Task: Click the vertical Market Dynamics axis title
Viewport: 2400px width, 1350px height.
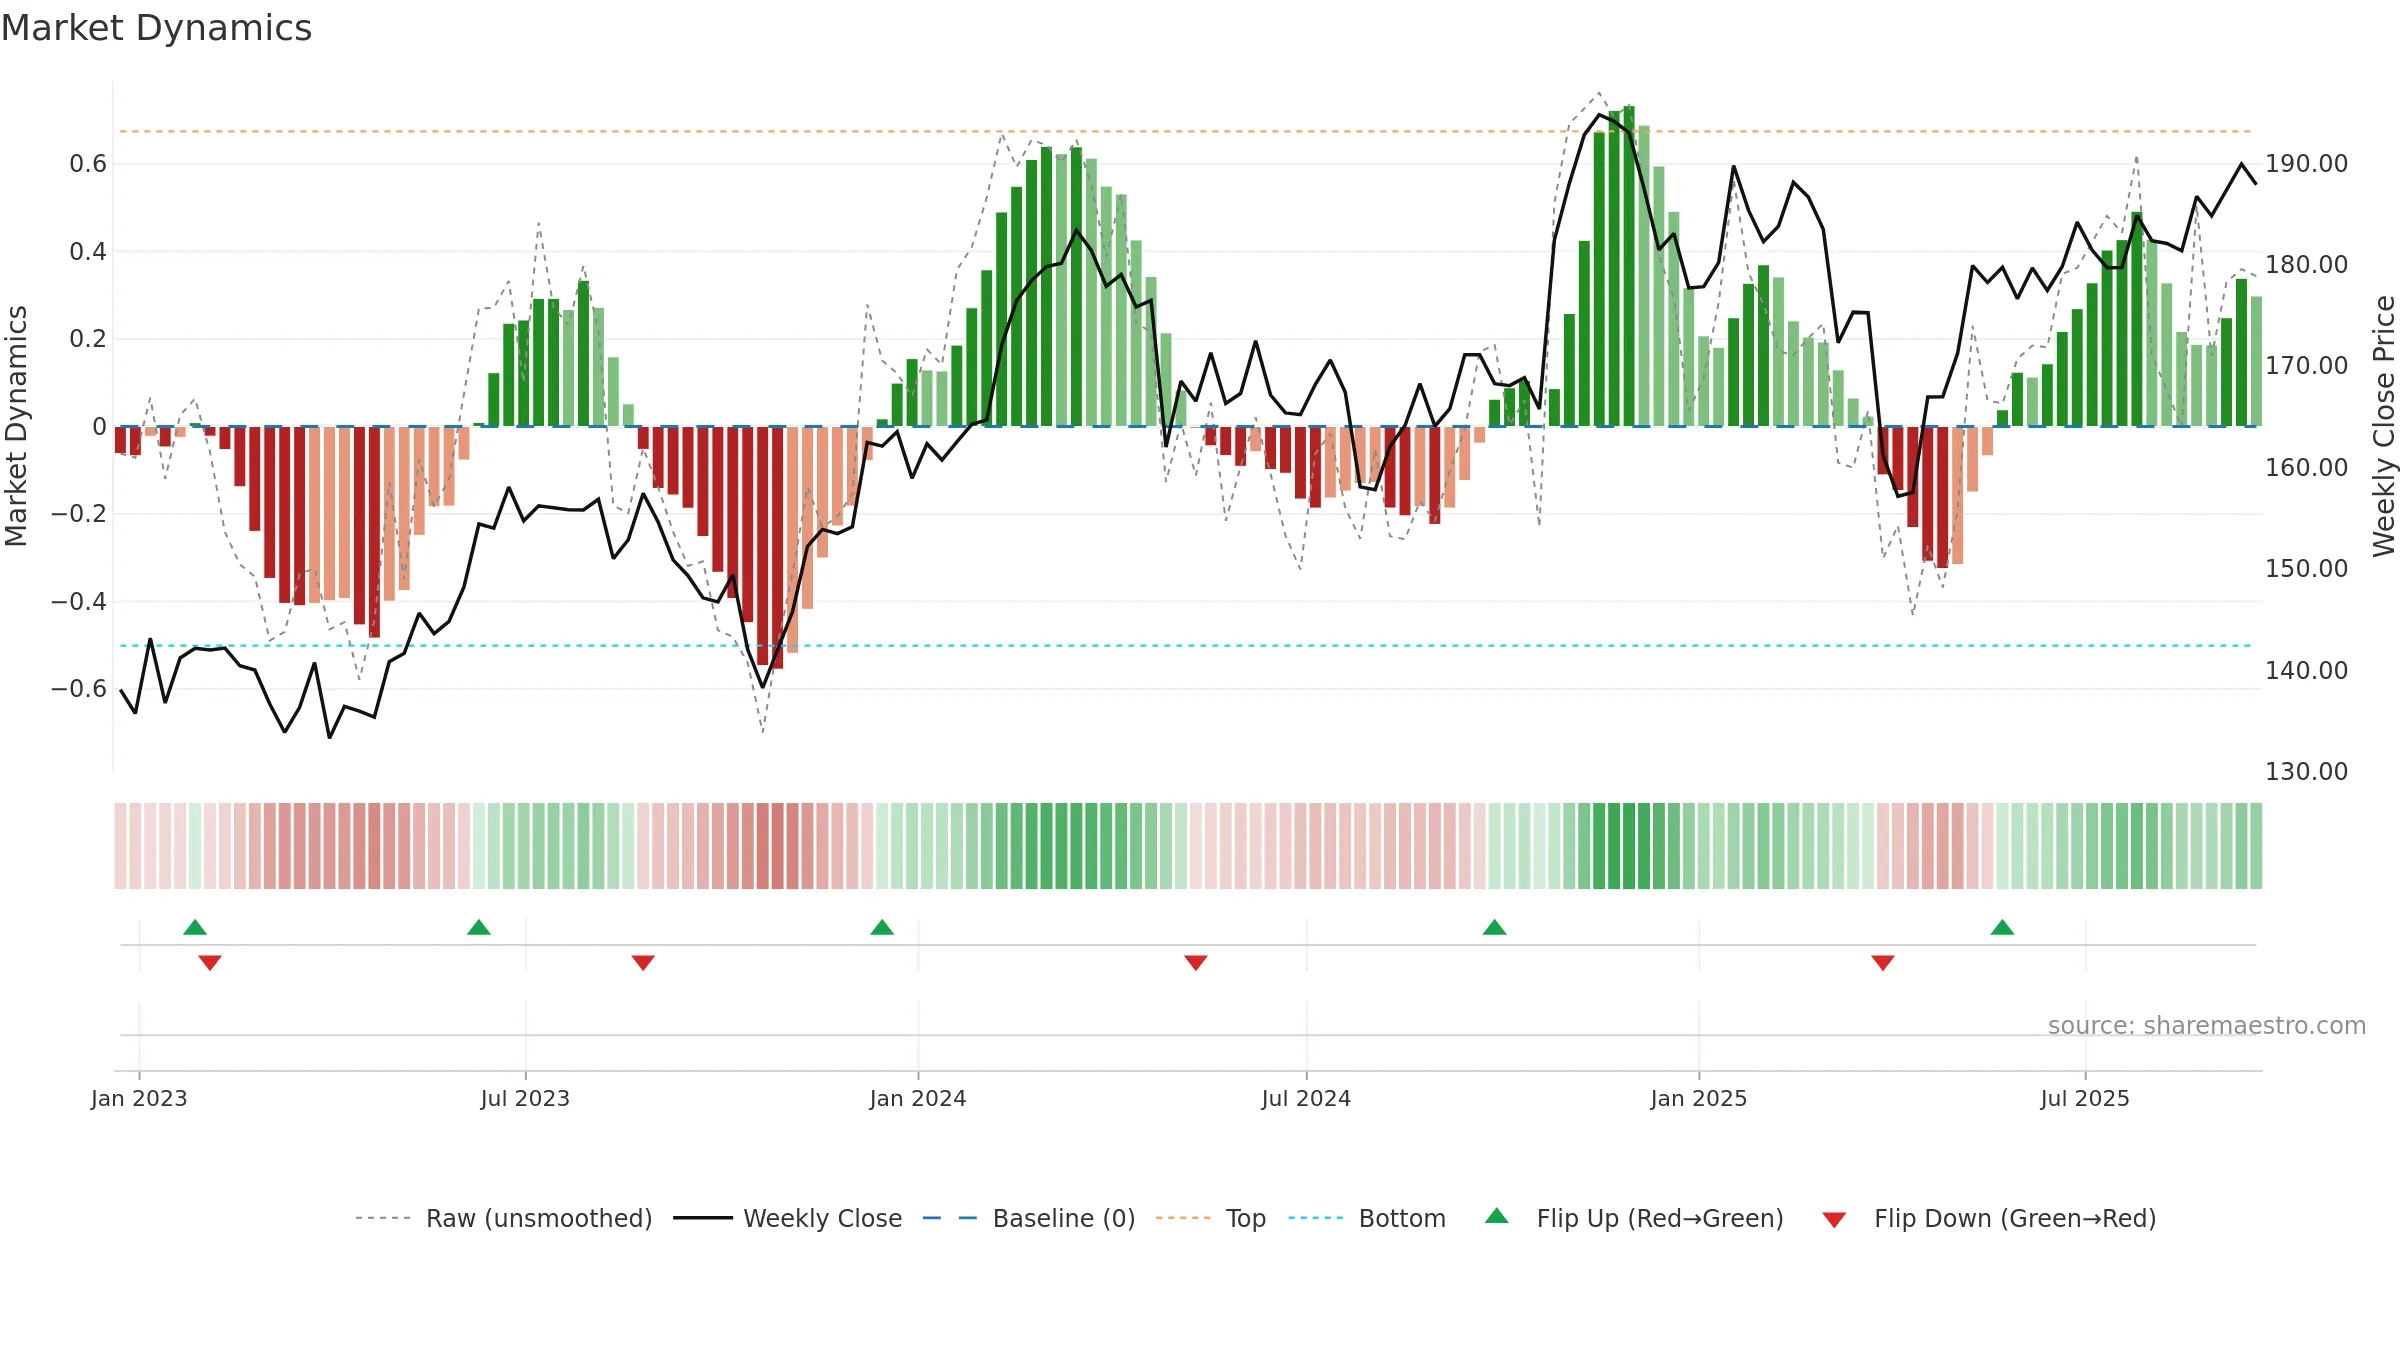Action: 16,426
